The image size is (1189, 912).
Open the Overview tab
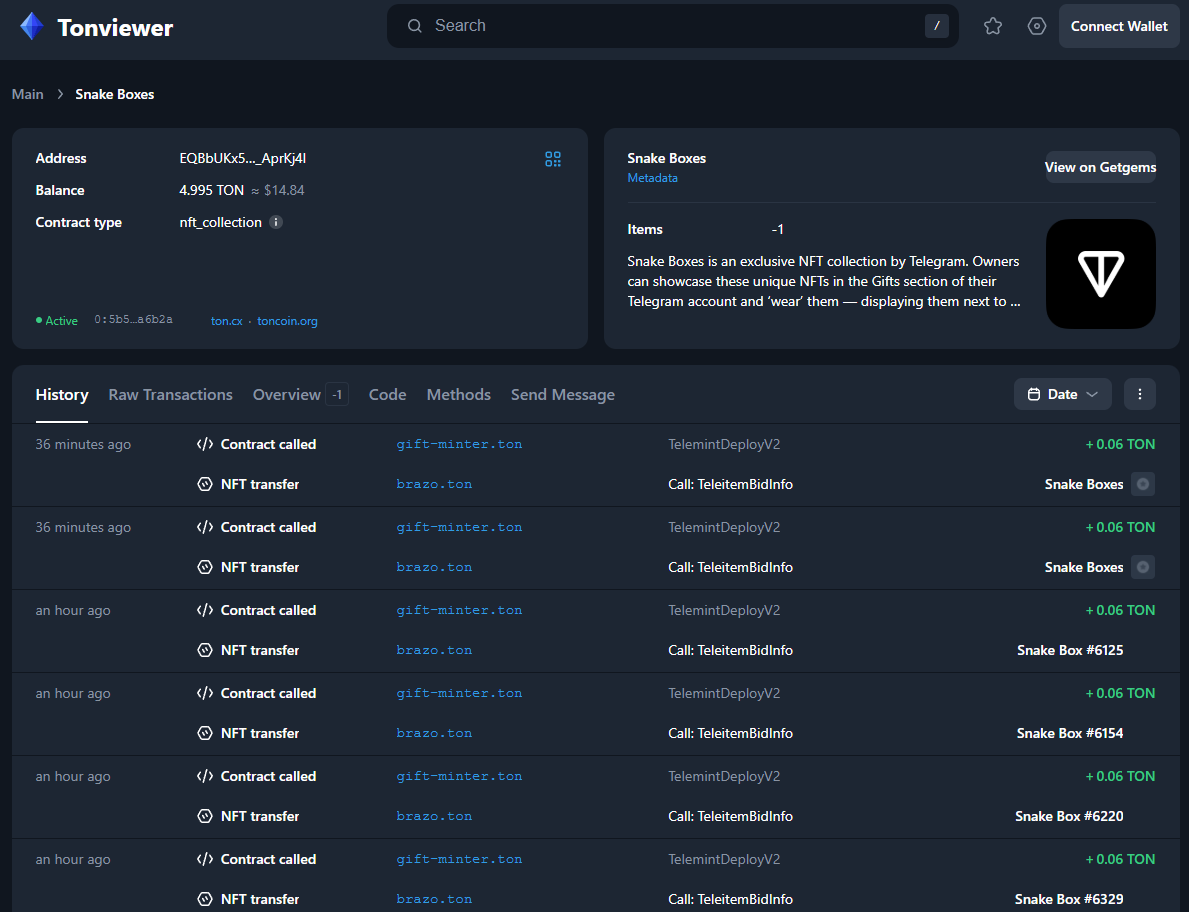coord(287,395)
